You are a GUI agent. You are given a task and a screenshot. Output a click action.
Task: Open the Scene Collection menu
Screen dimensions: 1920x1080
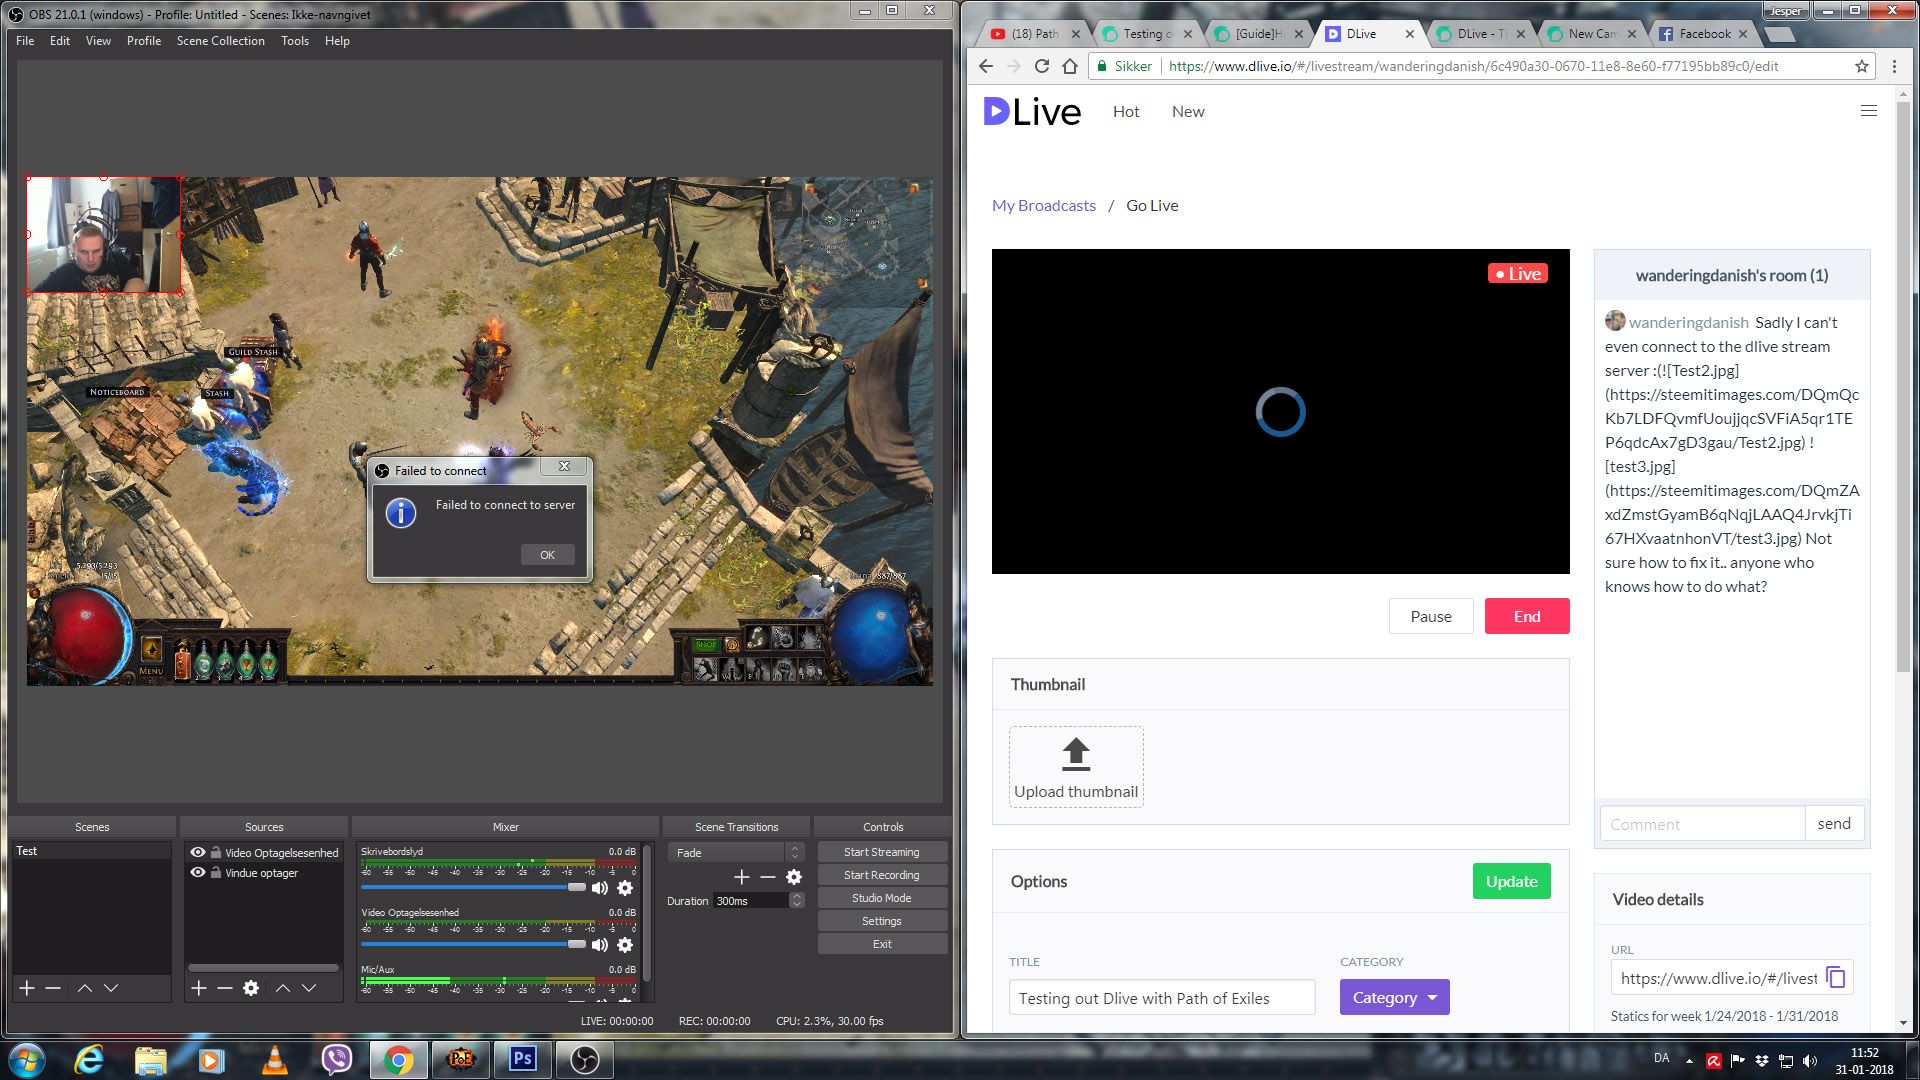(x=221, y=41)
